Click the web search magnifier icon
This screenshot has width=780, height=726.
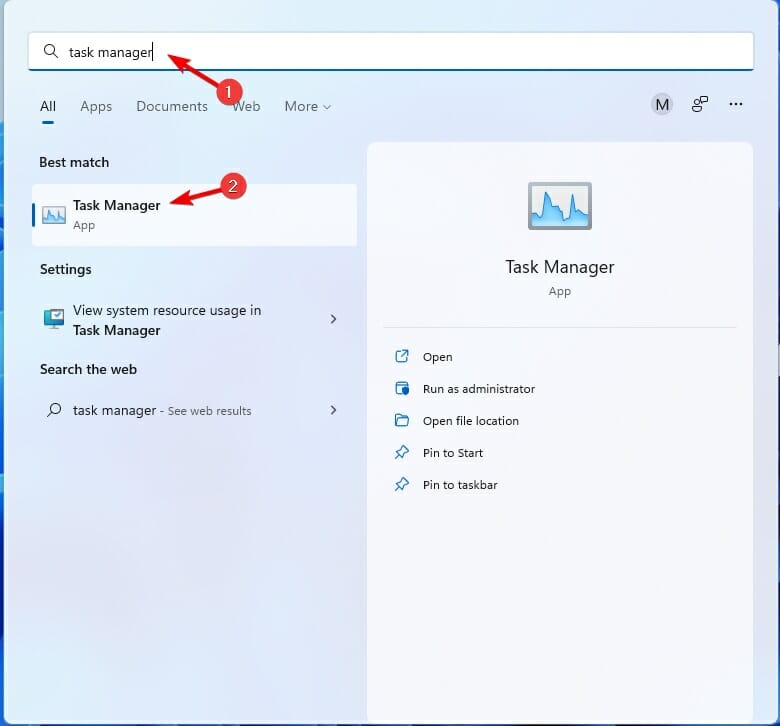click(54, 410)
